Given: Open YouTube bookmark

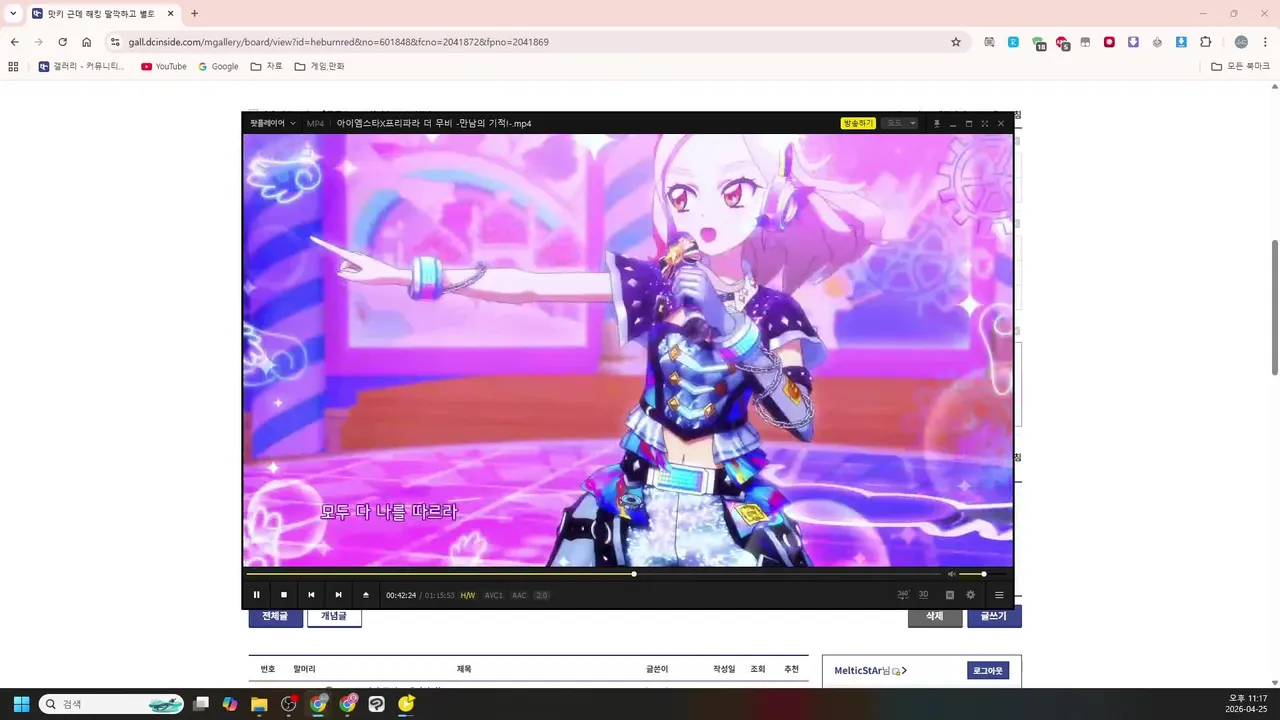Looking at the screenshot, I should (164, 66).
